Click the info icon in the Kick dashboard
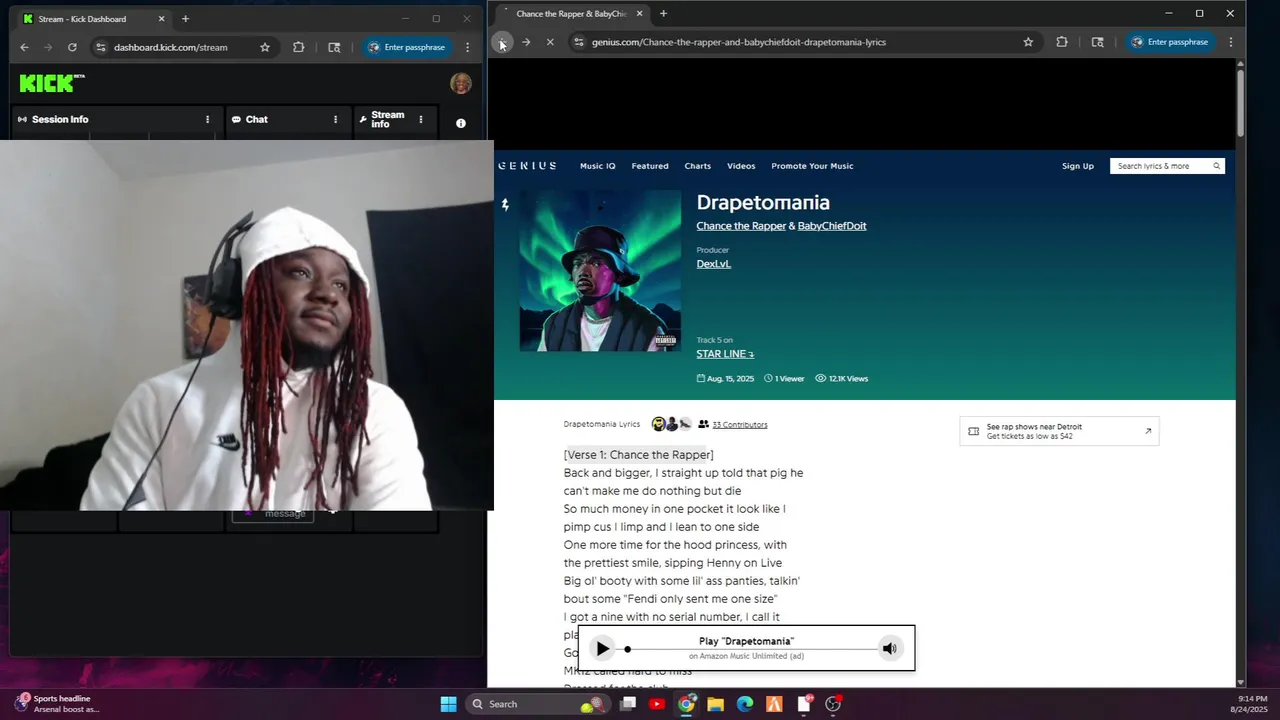 click(461, 123)
